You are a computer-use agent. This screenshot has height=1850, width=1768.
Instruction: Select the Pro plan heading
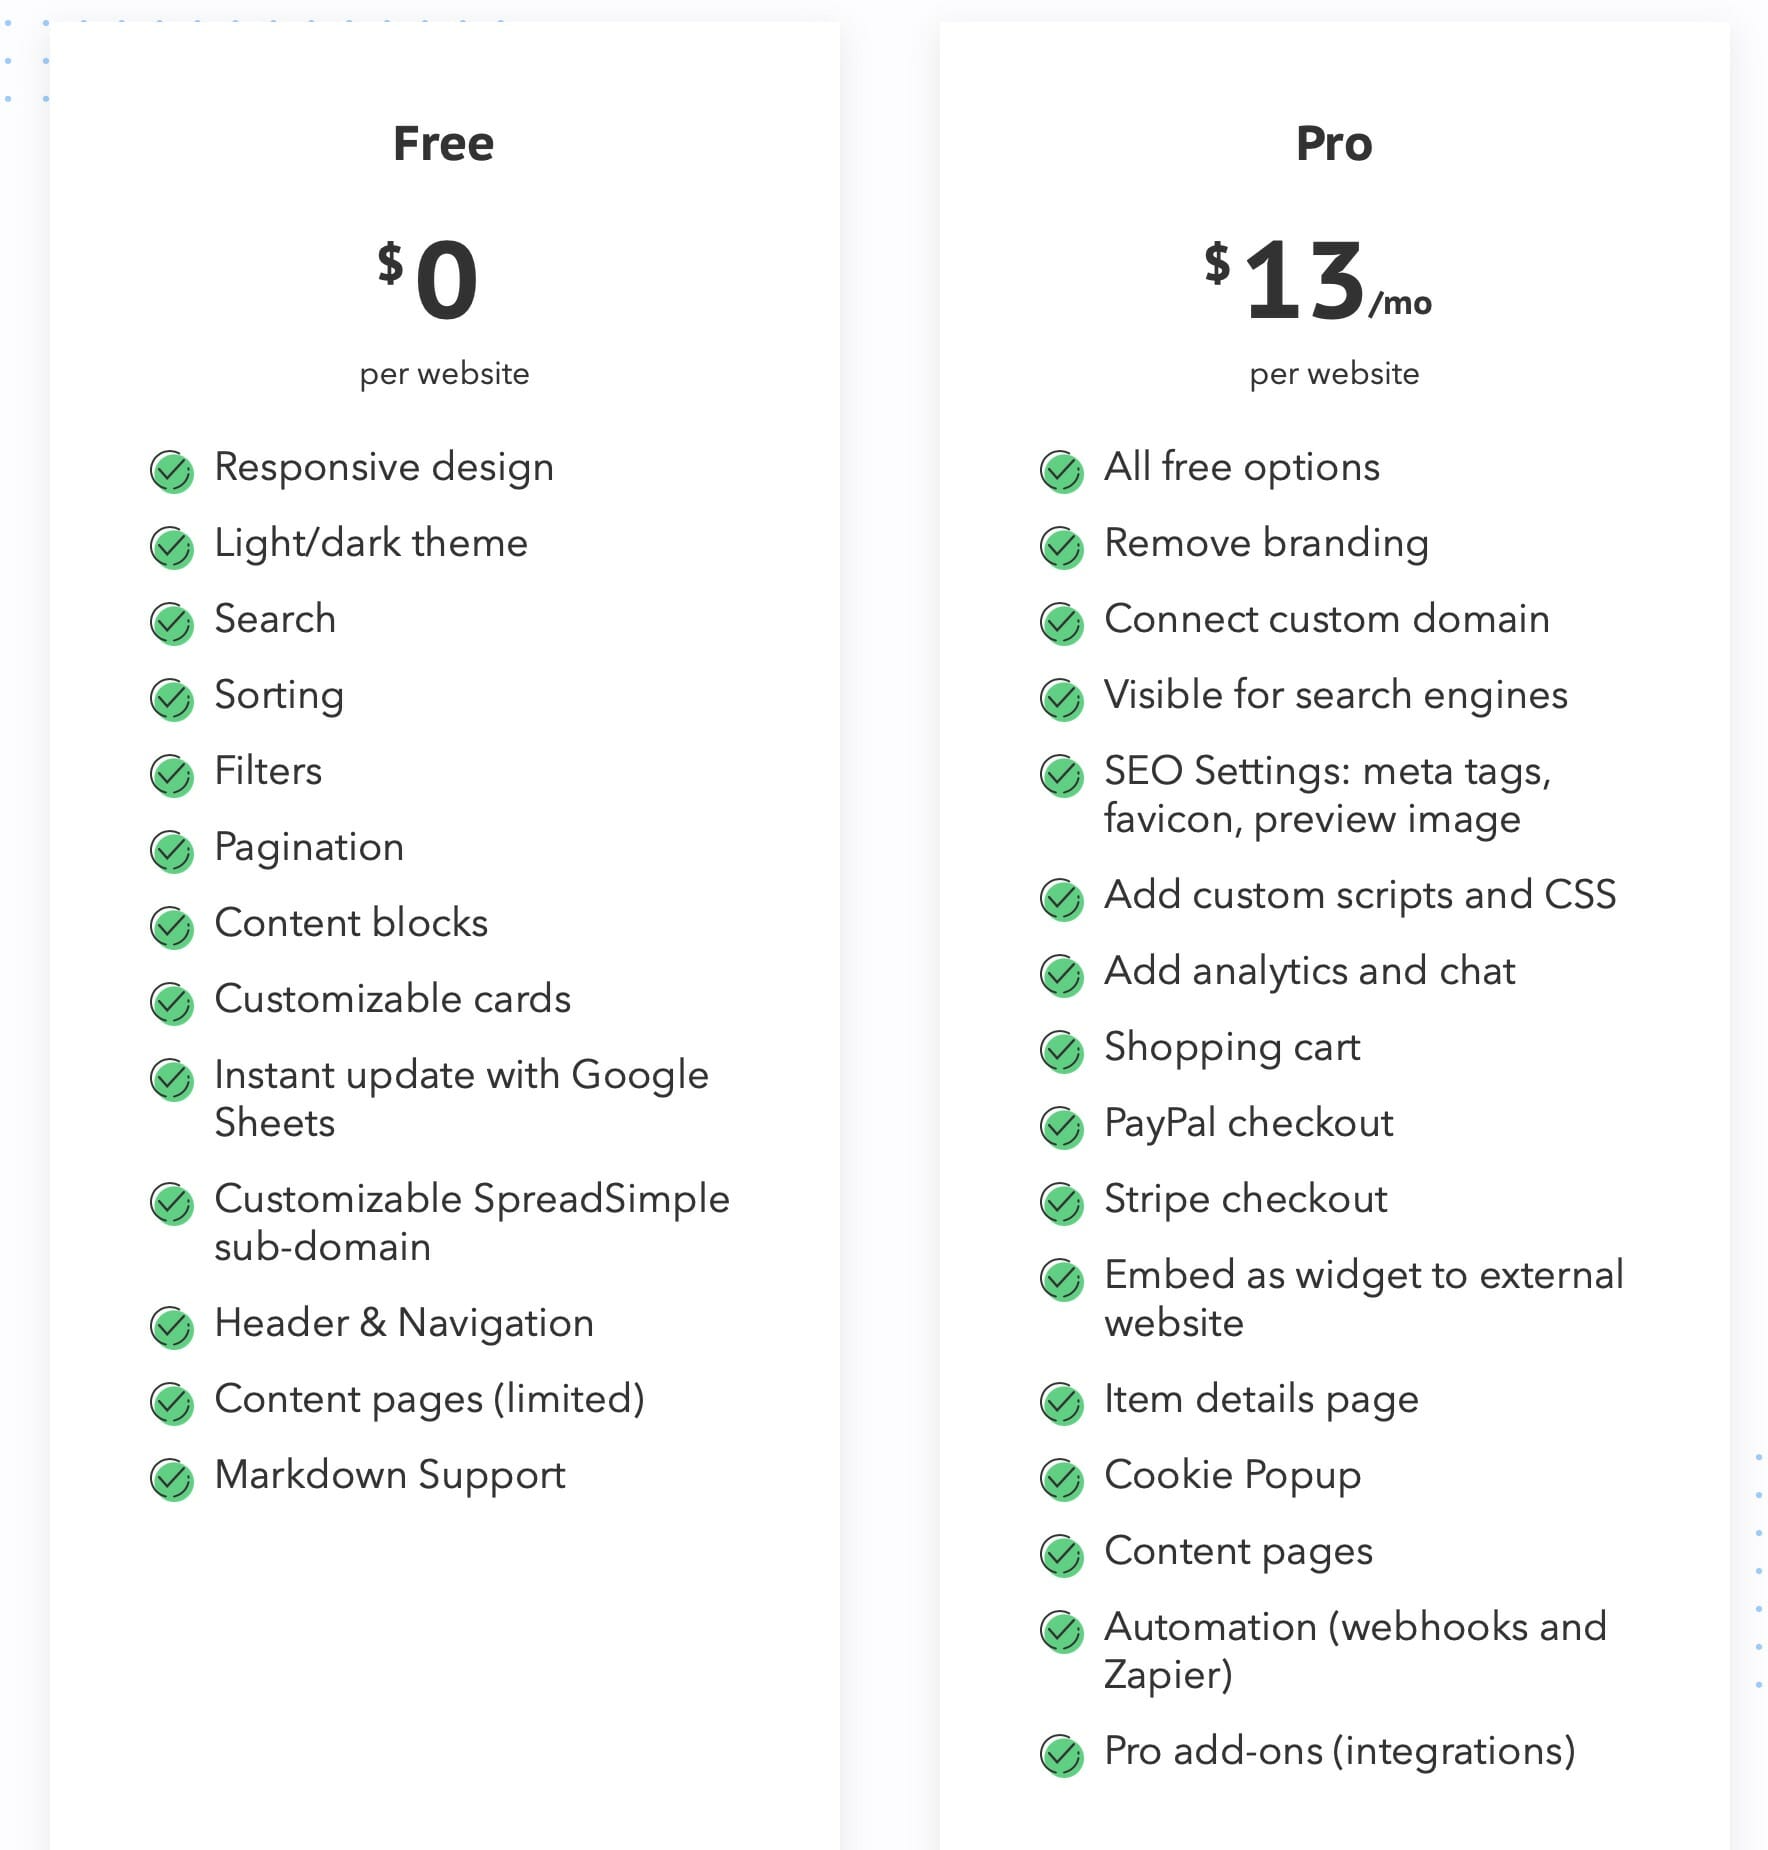point(1334,143)
